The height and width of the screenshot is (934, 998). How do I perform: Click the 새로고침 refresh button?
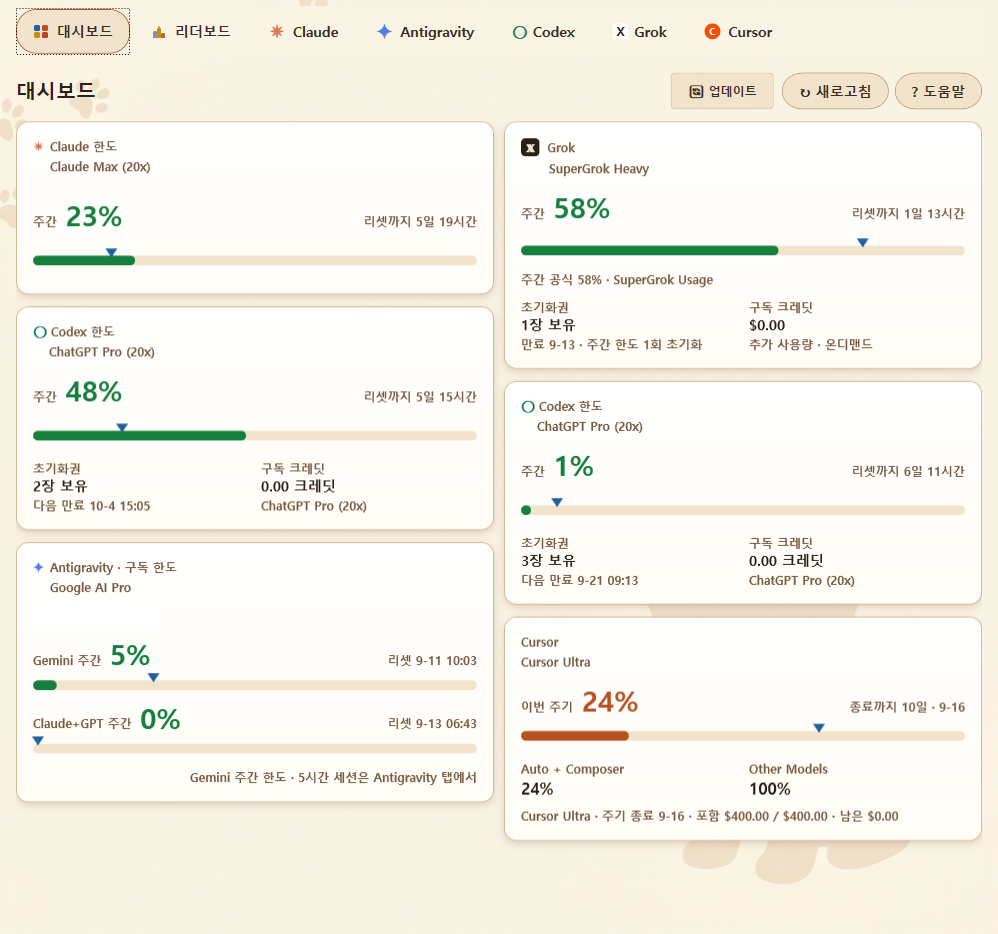coord(835,91)
